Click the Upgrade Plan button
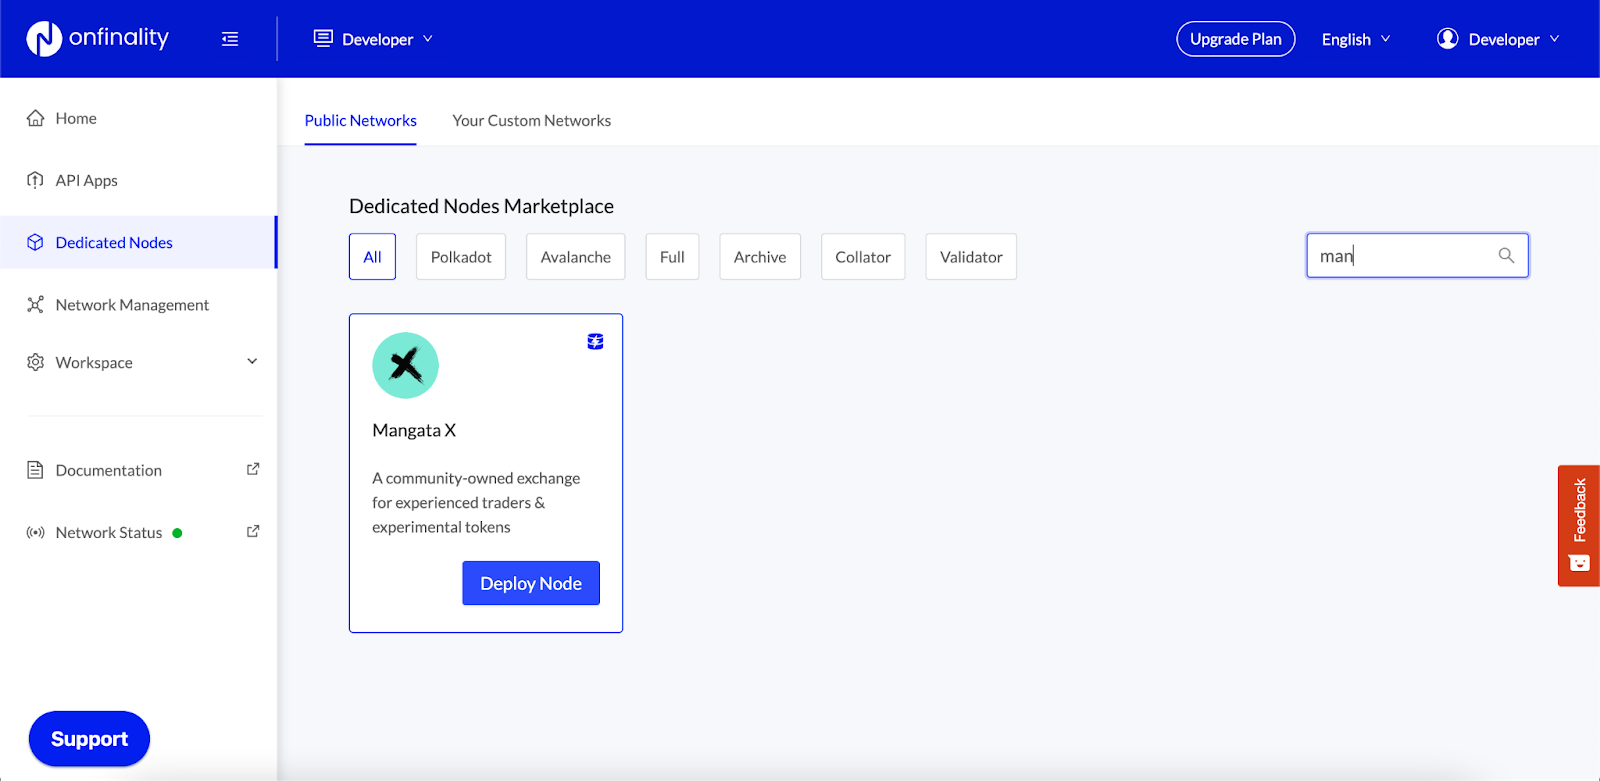The image size is (1600, 781). pos(1236,39)
